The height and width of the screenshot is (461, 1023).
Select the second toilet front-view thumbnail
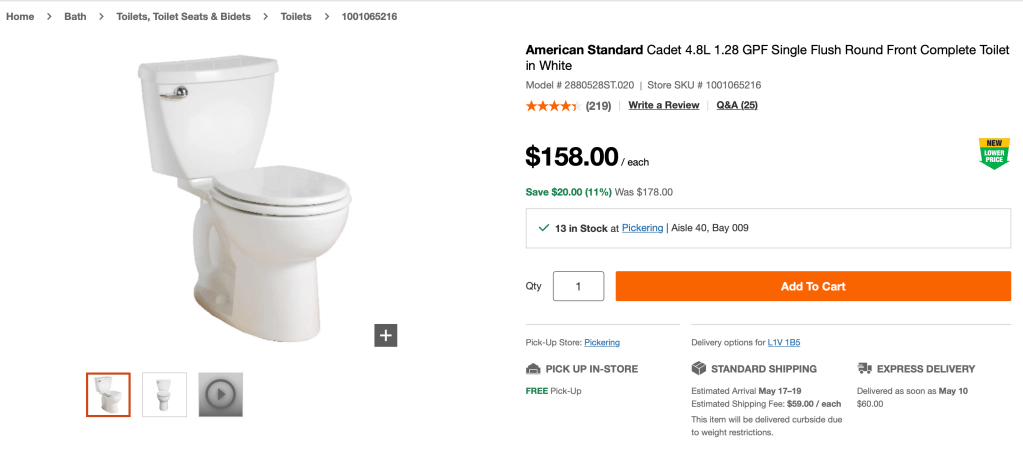point(164,394)
